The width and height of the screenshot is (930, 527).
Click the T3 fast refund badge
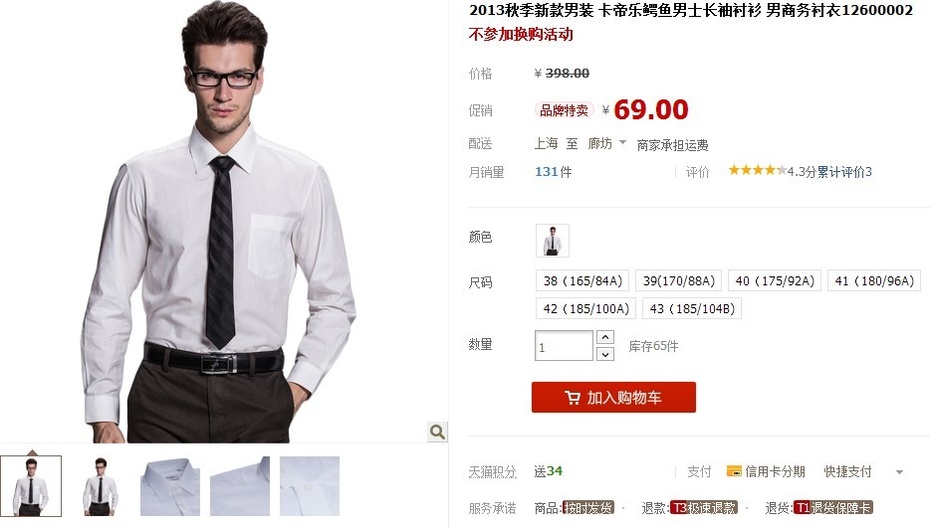click(x=703, y=508)
